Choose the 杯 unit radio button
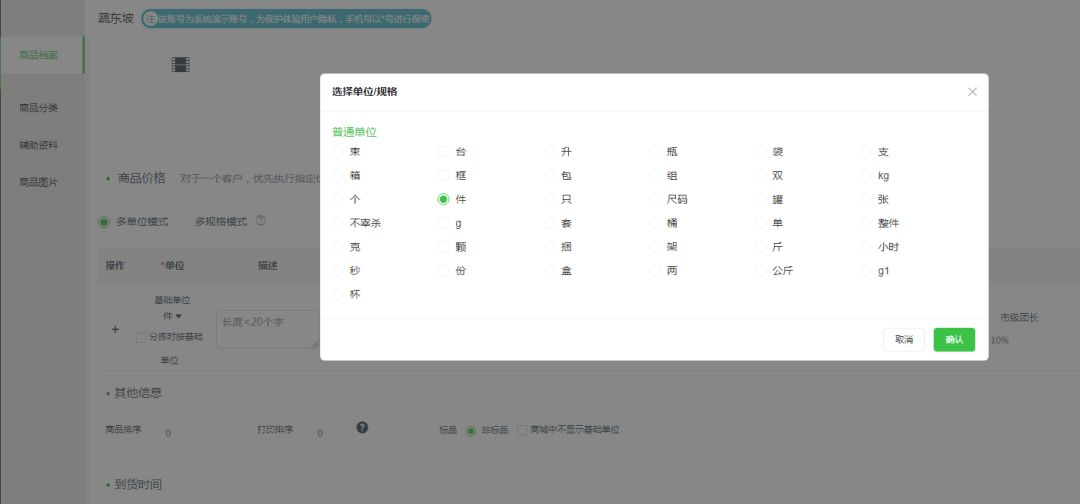 click(x=338, y=294)
